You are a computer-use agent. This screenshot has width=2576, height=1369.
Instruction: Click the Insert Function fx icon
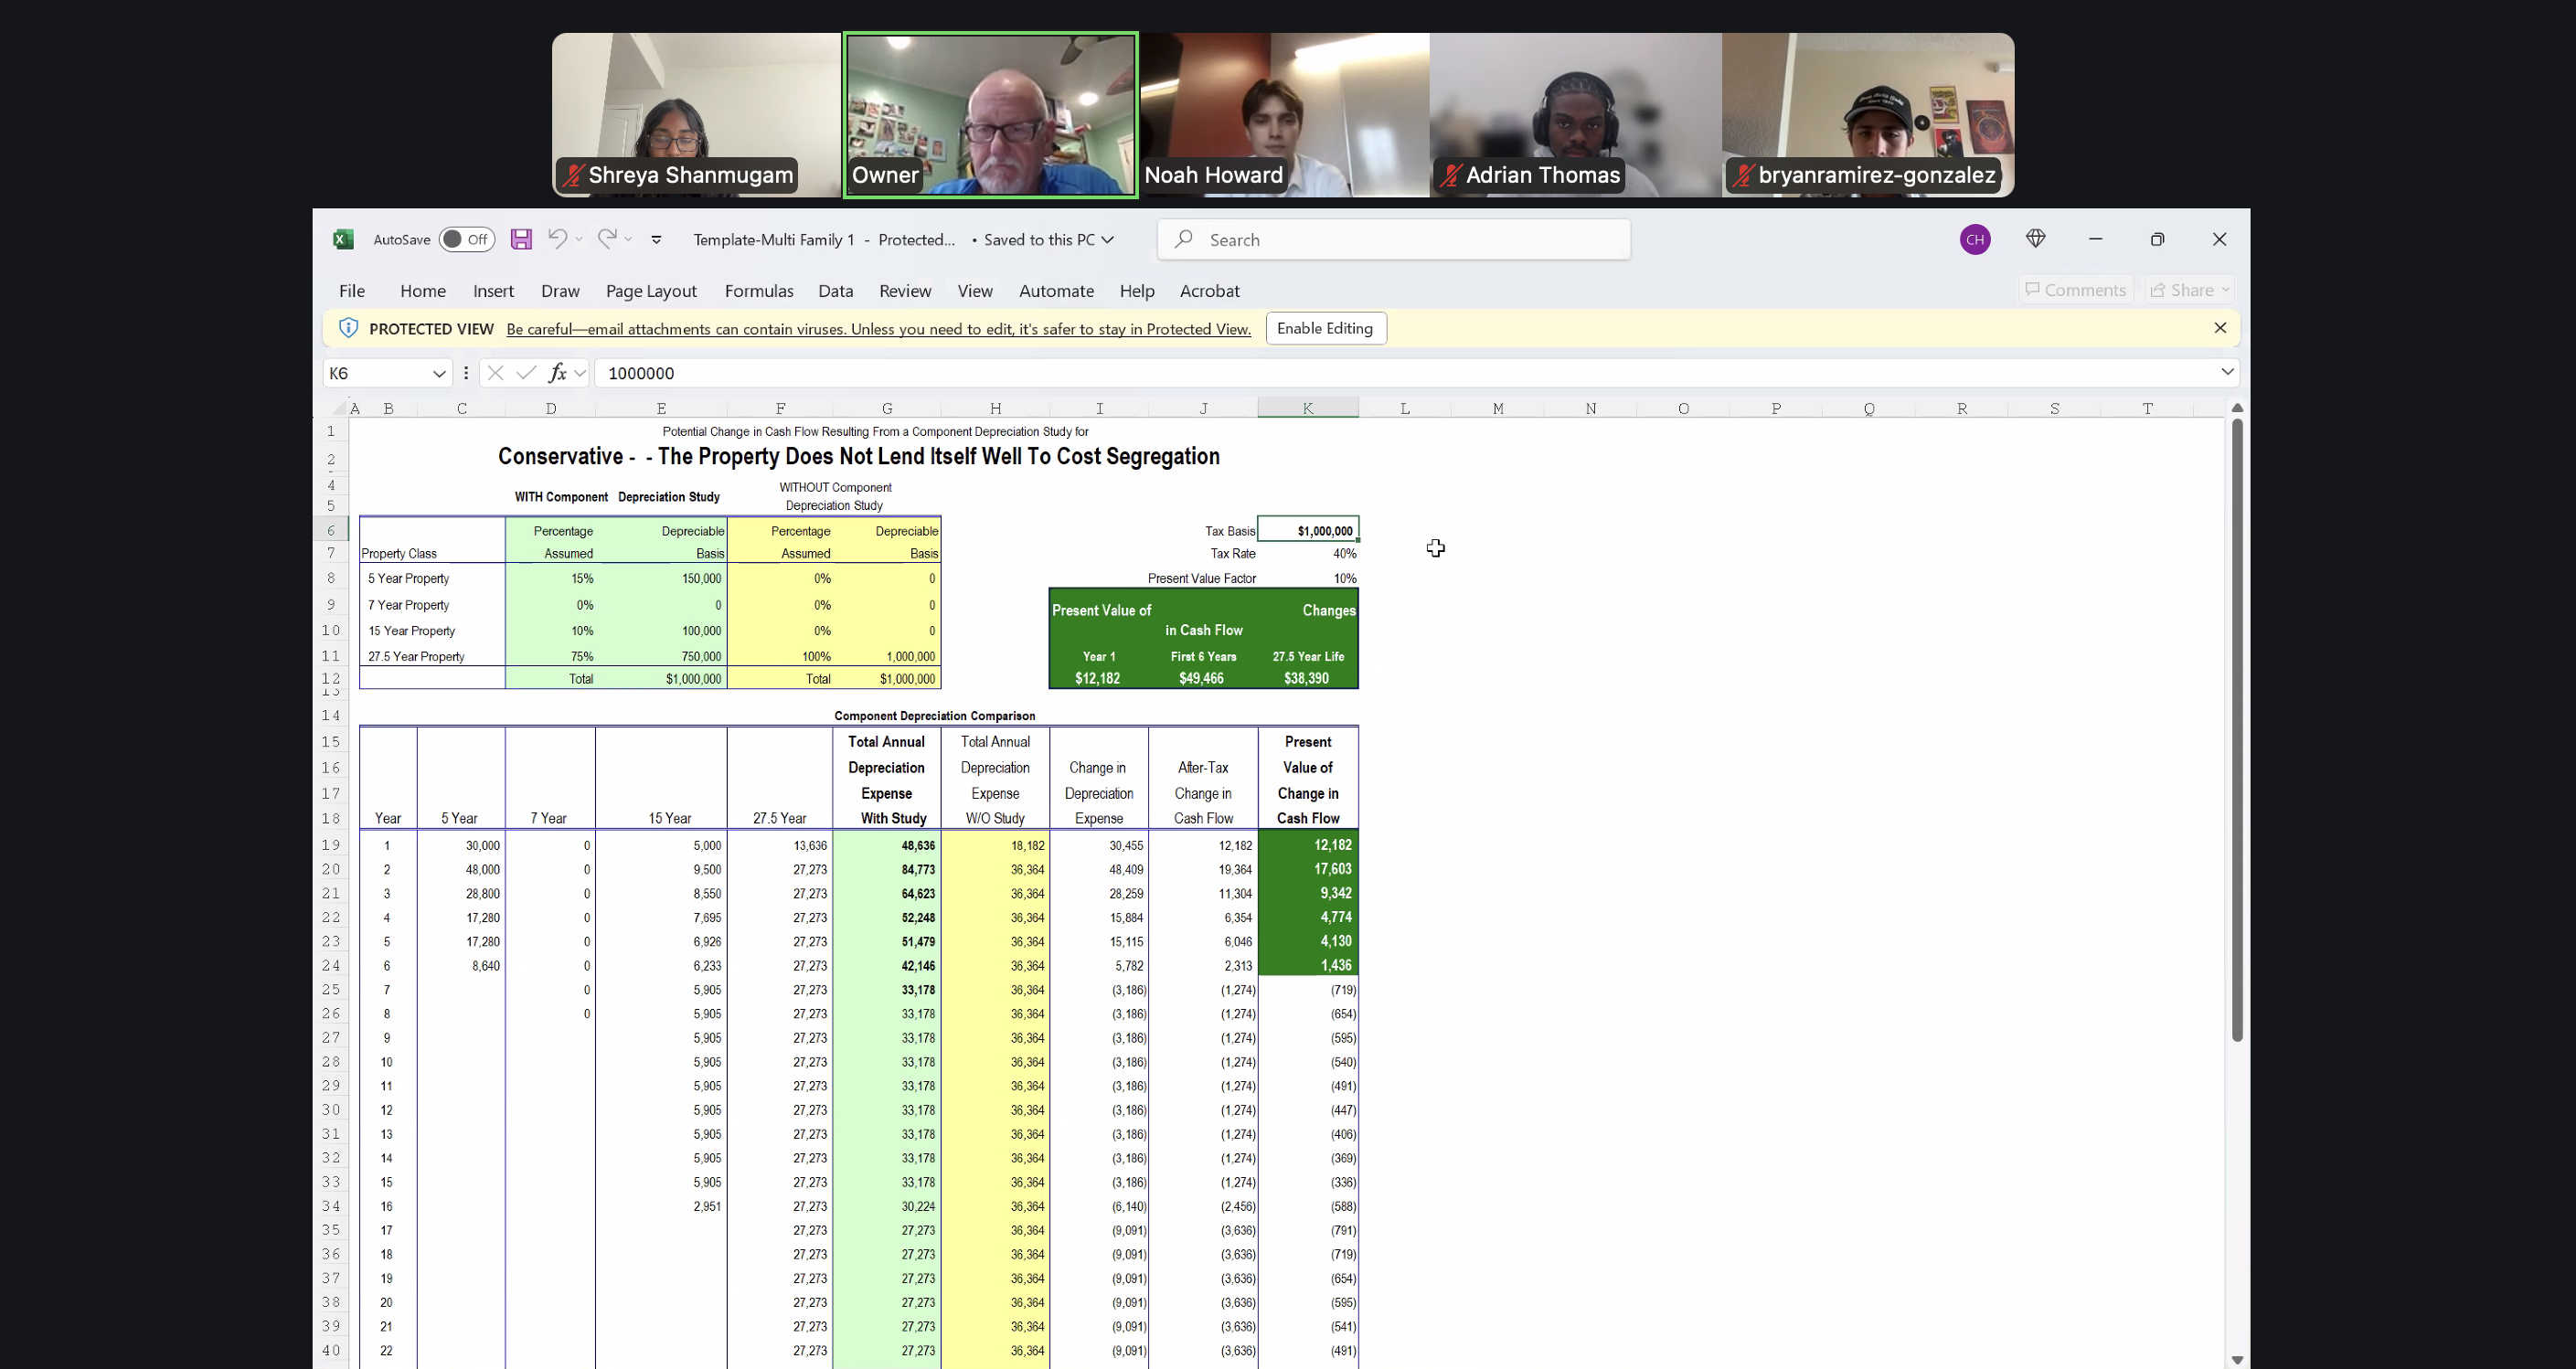click(557, 373)
